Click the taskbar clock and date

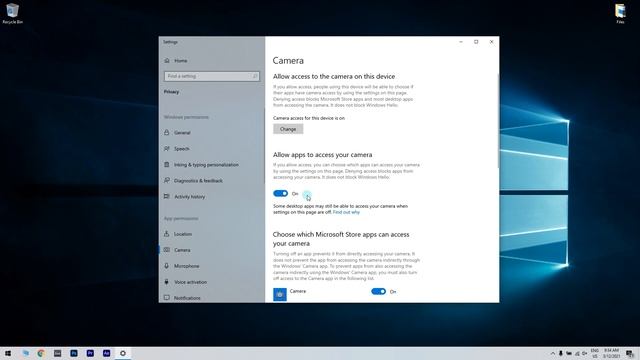click(x=611, y=353)
